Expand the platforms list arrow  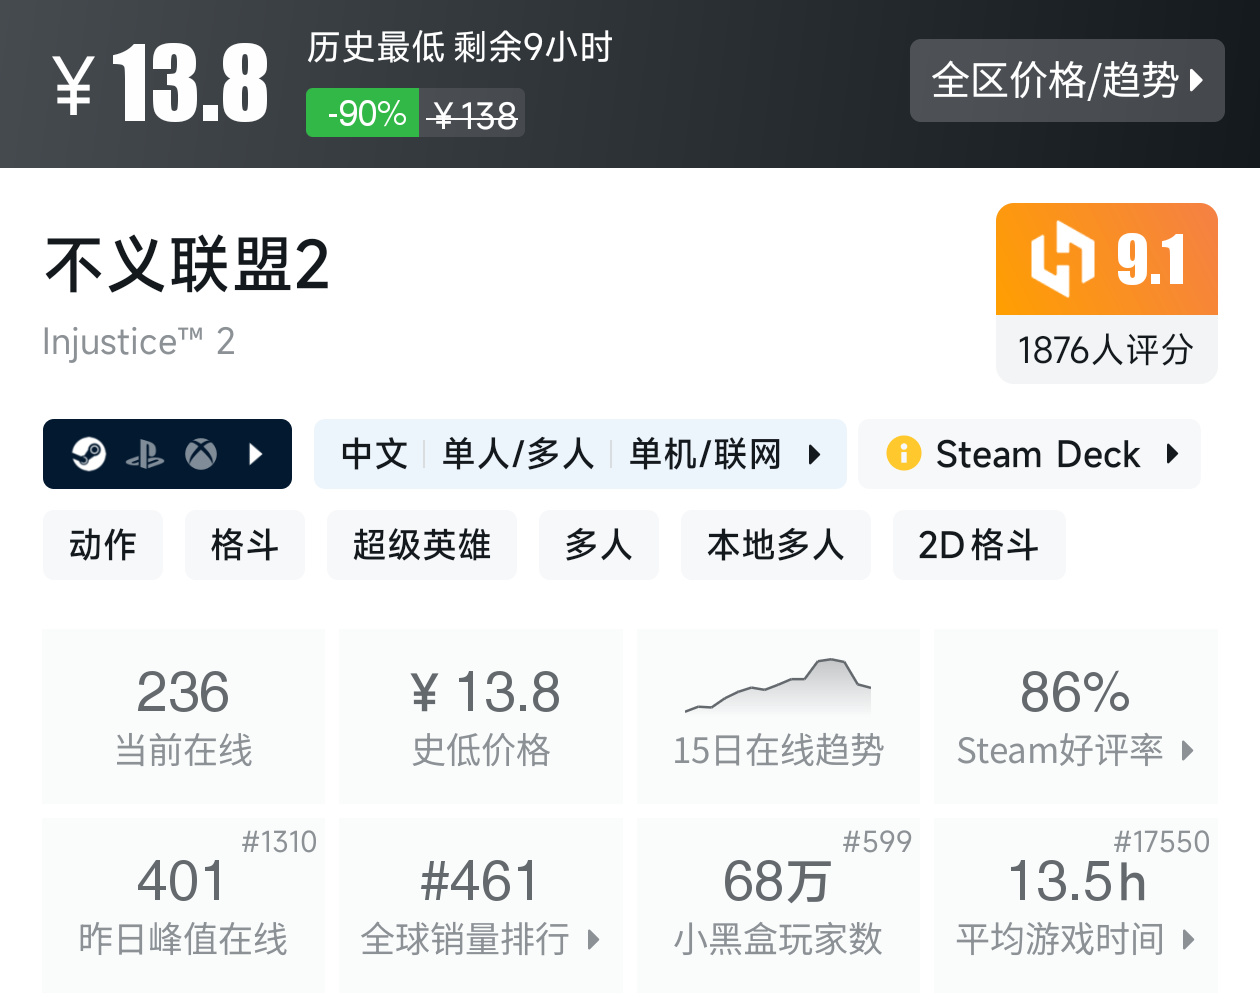coord(256,454)
